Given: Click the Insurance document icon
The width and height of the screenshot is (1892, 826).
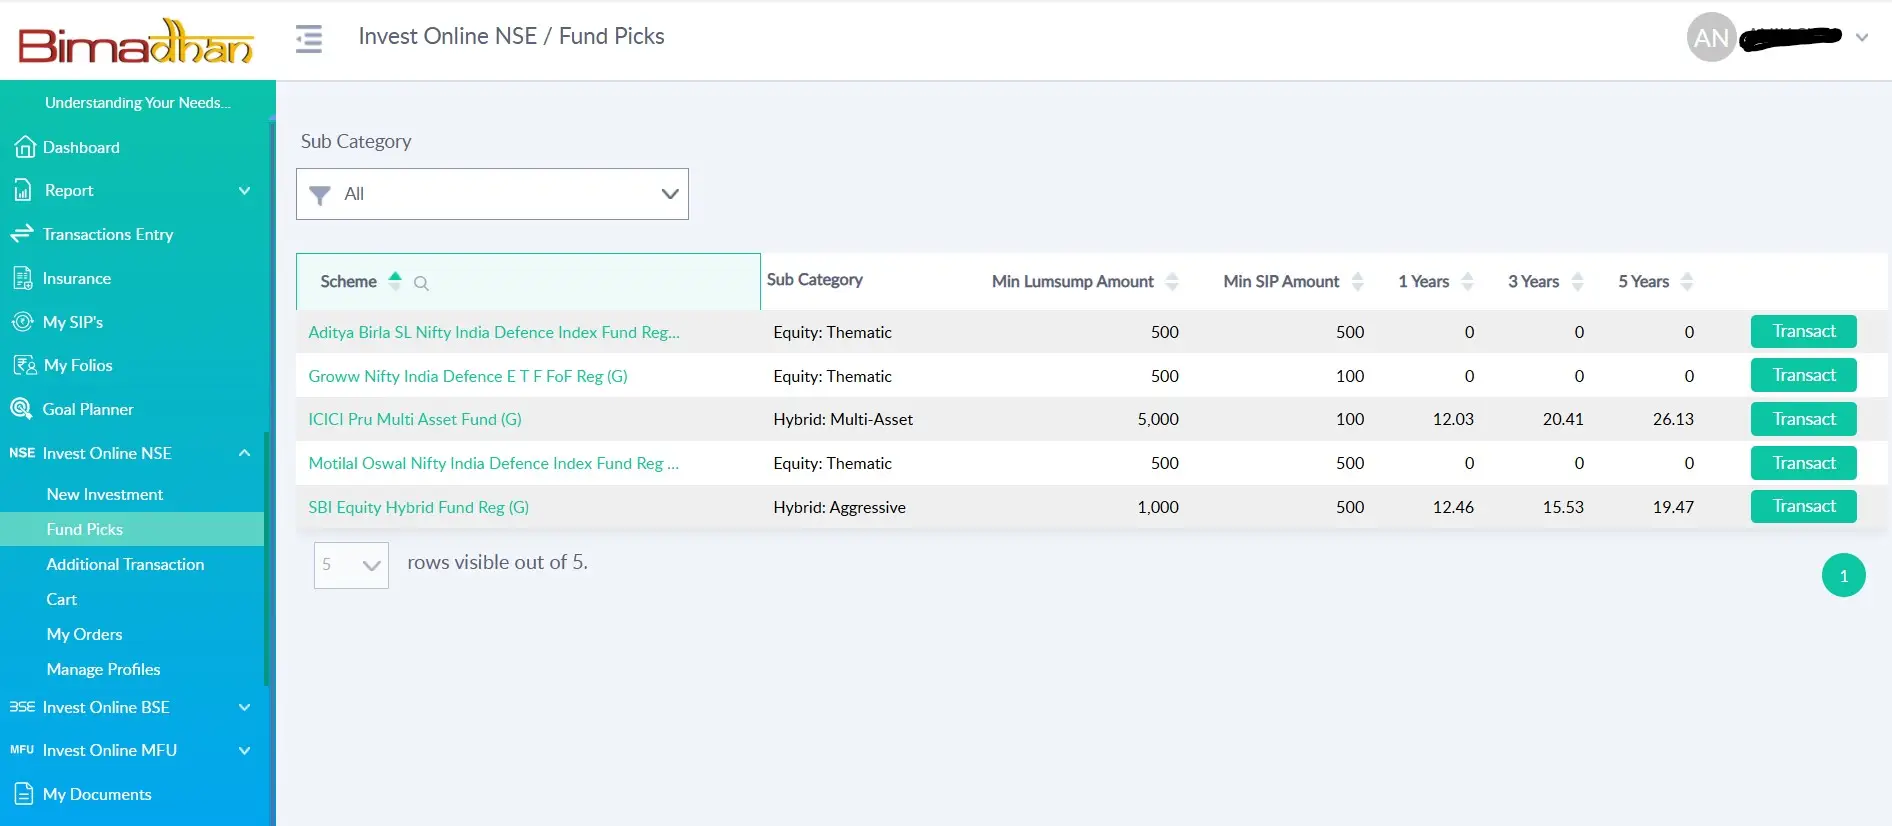Looking at the screenshot, I should point(23,278).
